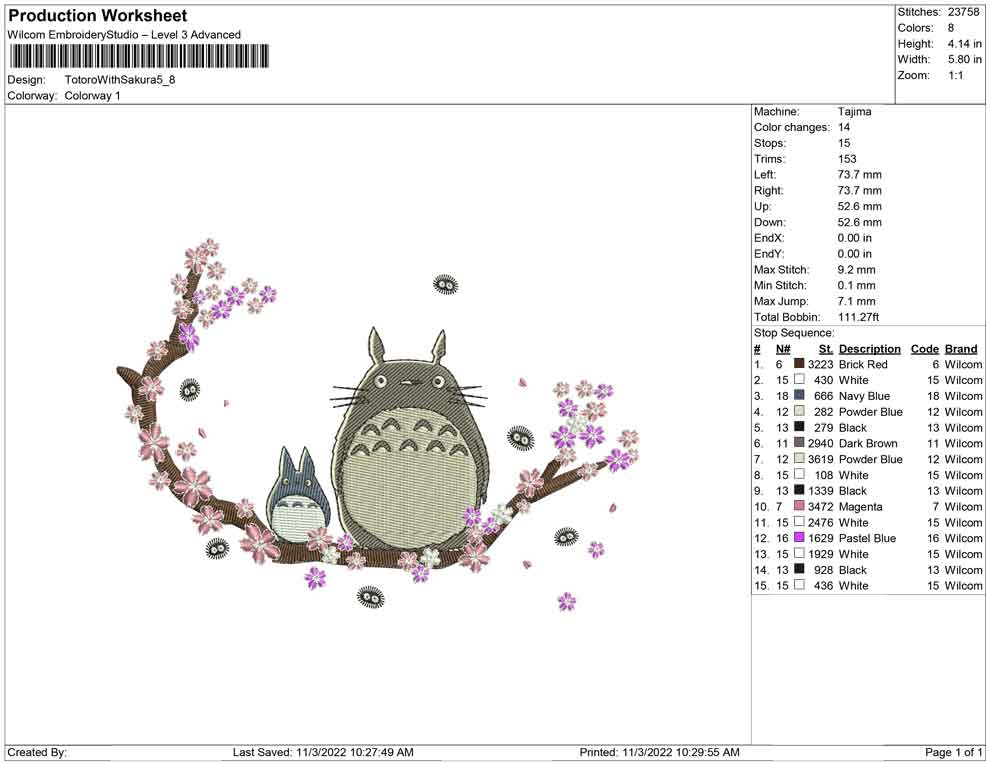Click the Page 1 of 1 footer text

pyautogui.click(x=953, y=752)
